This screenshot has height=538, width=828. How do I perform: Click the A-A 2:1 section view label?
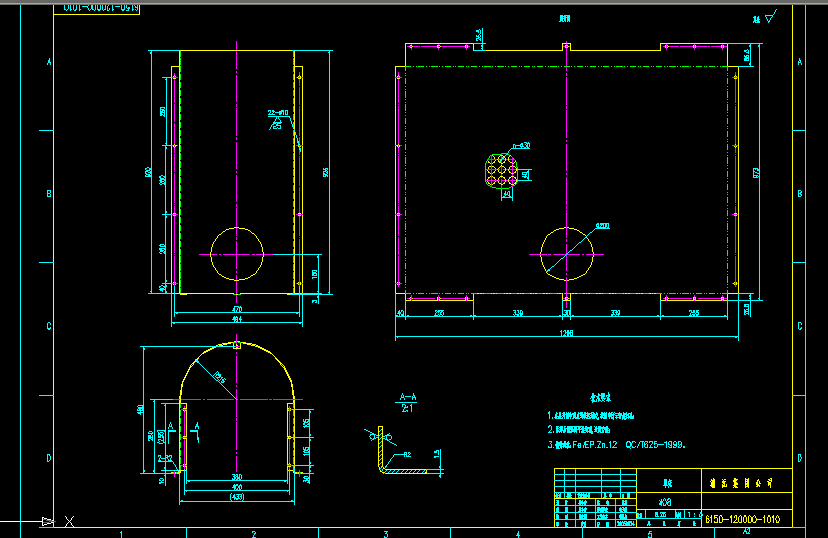pyautogui.click(x=408, y=402)
